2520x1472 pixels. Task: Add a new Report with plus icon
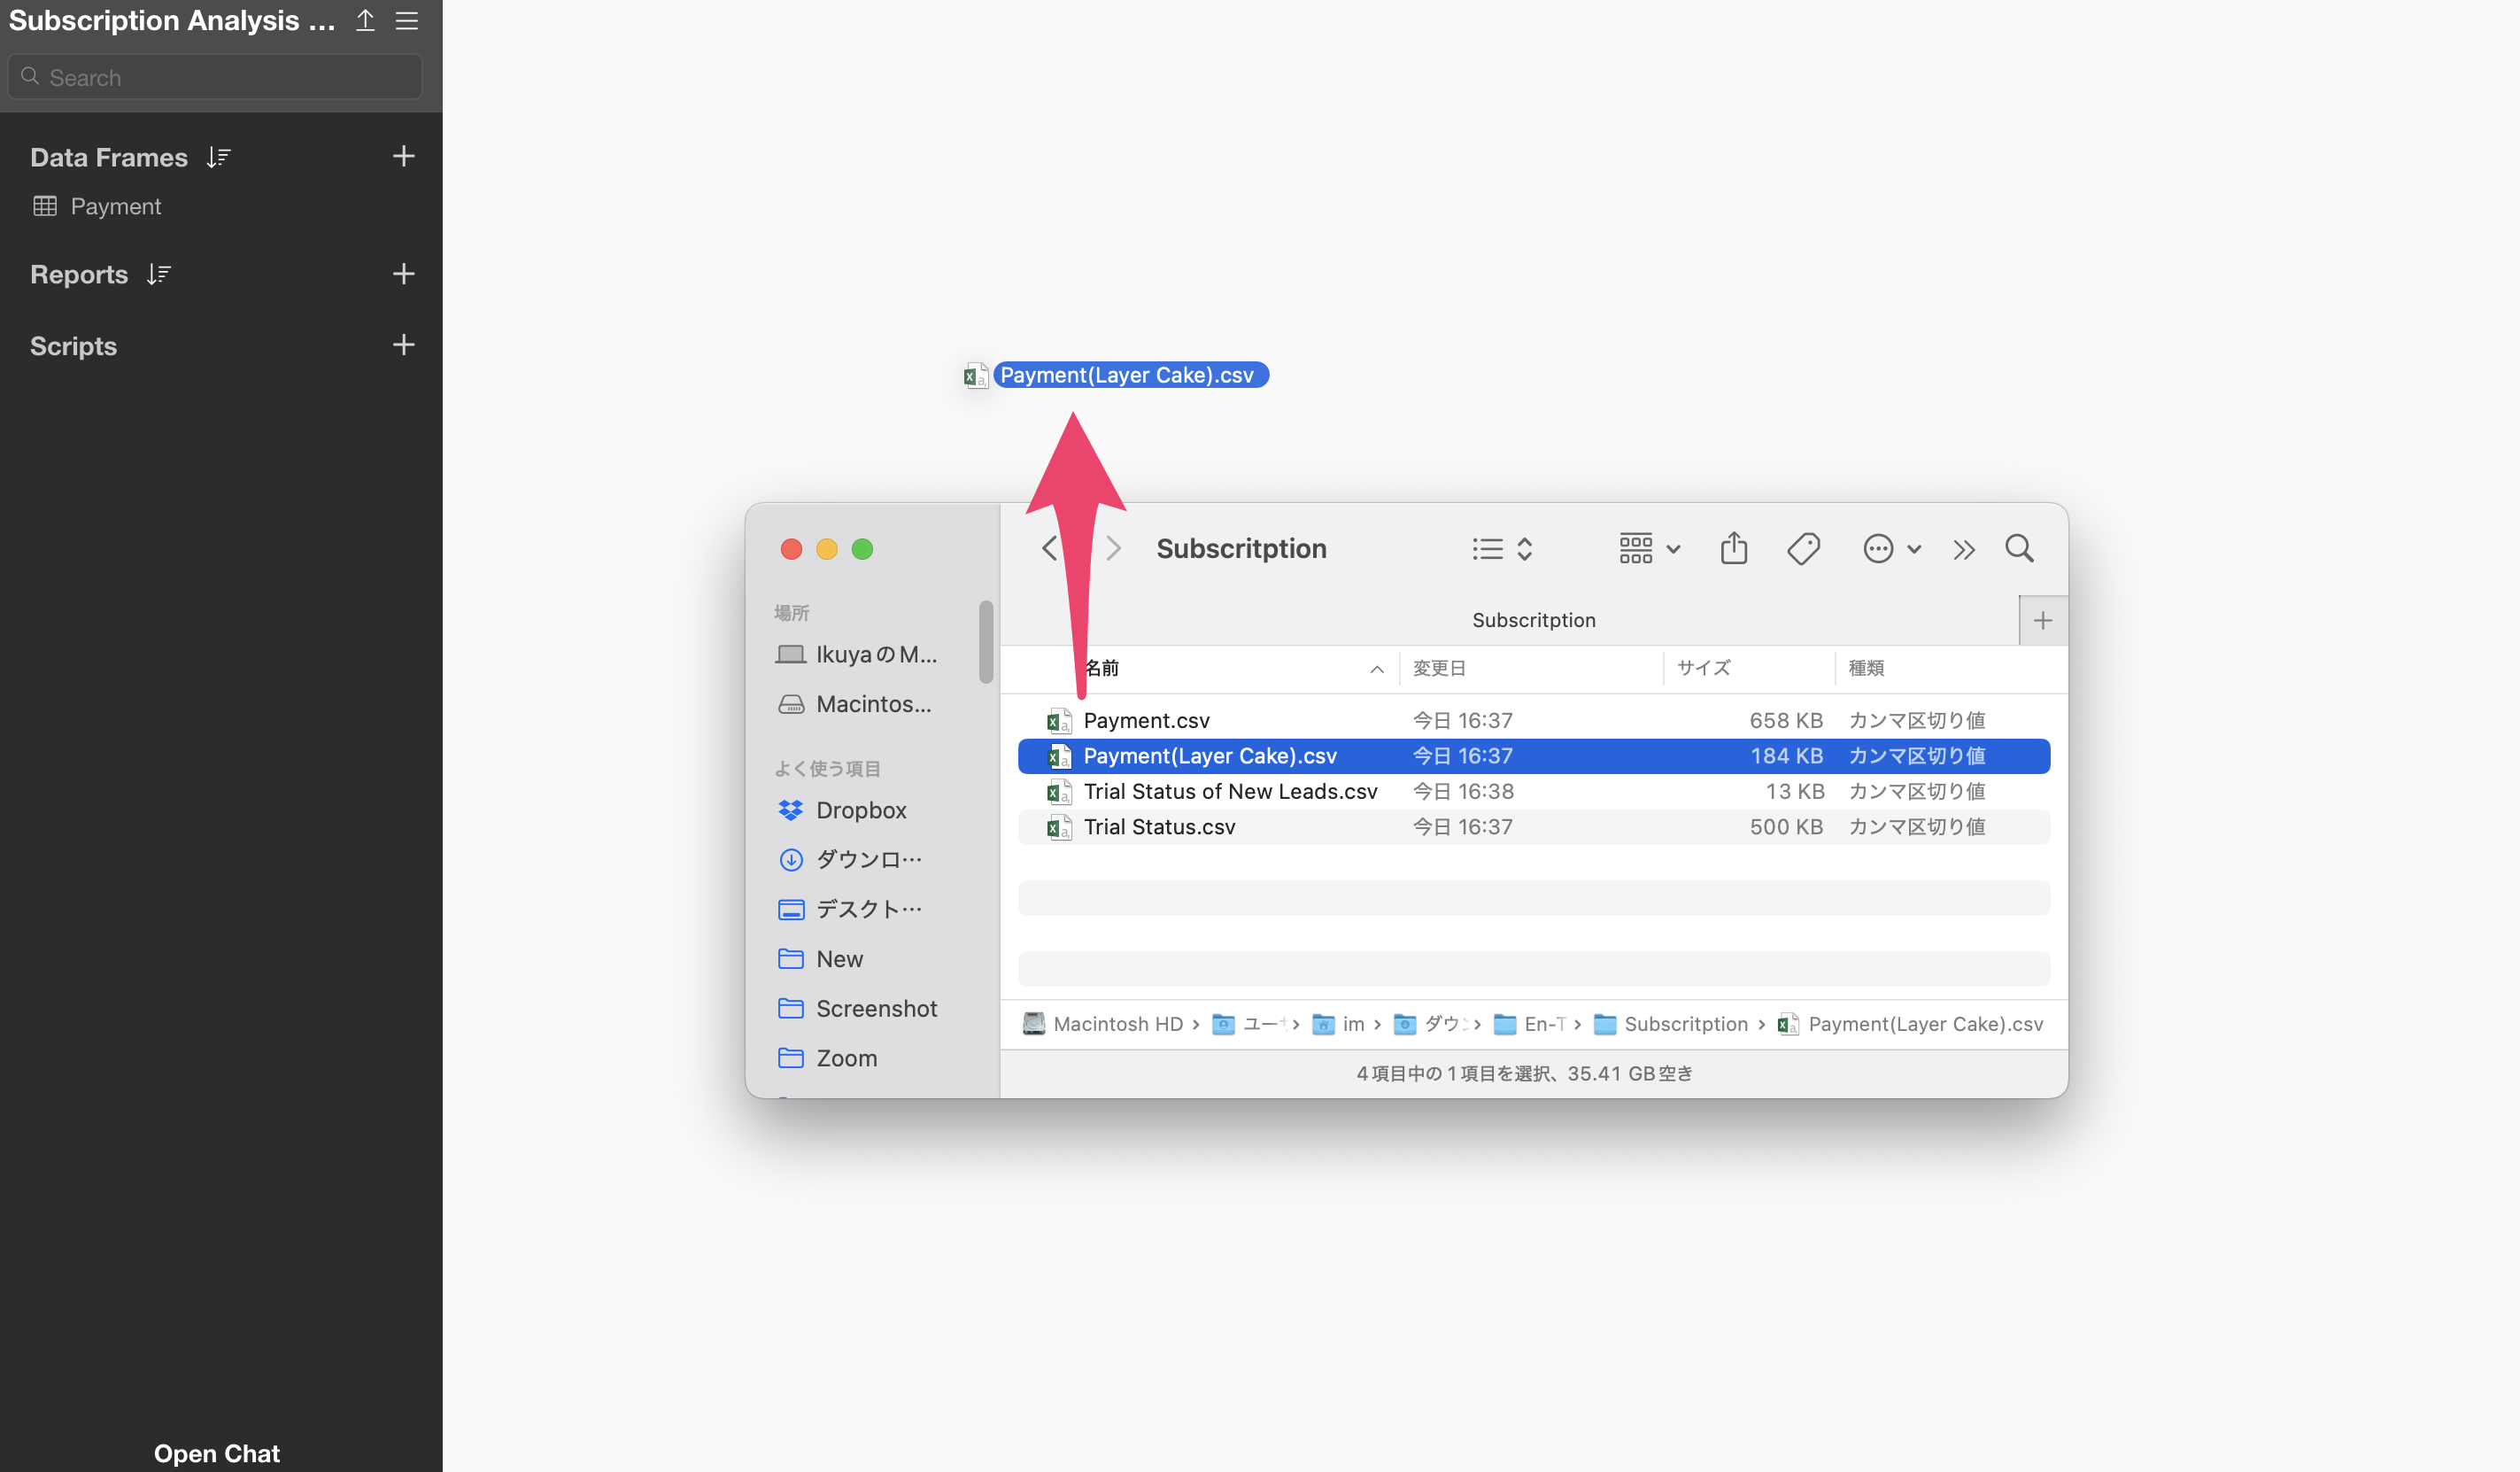click(403, 274)
